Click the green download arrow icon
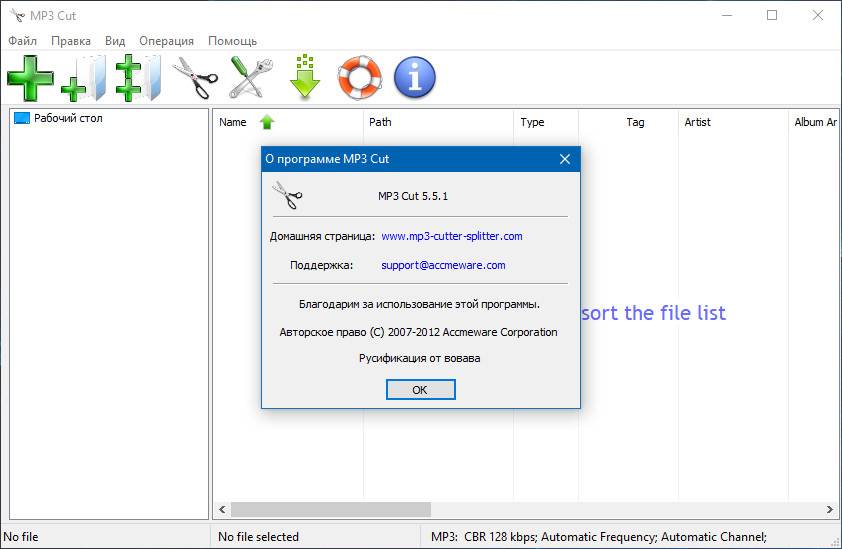The width and height of the screenshot is (842, 549). [304, 76]
